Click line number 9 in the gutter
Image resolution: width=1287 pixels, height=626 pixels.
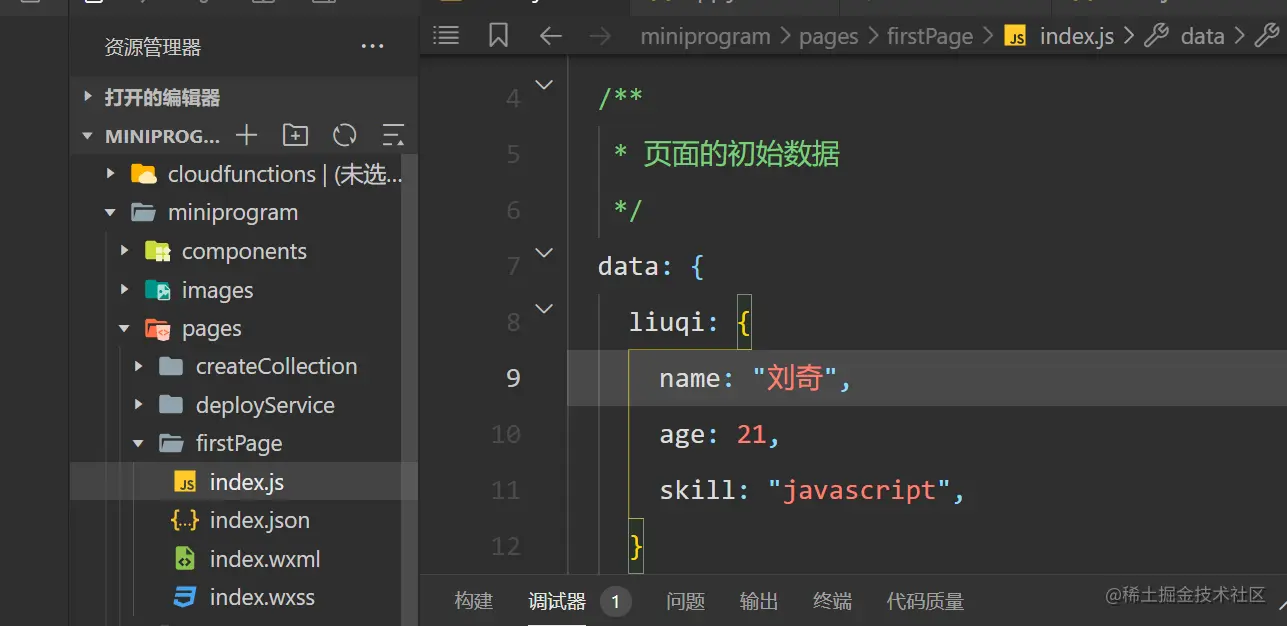(513, 378)
